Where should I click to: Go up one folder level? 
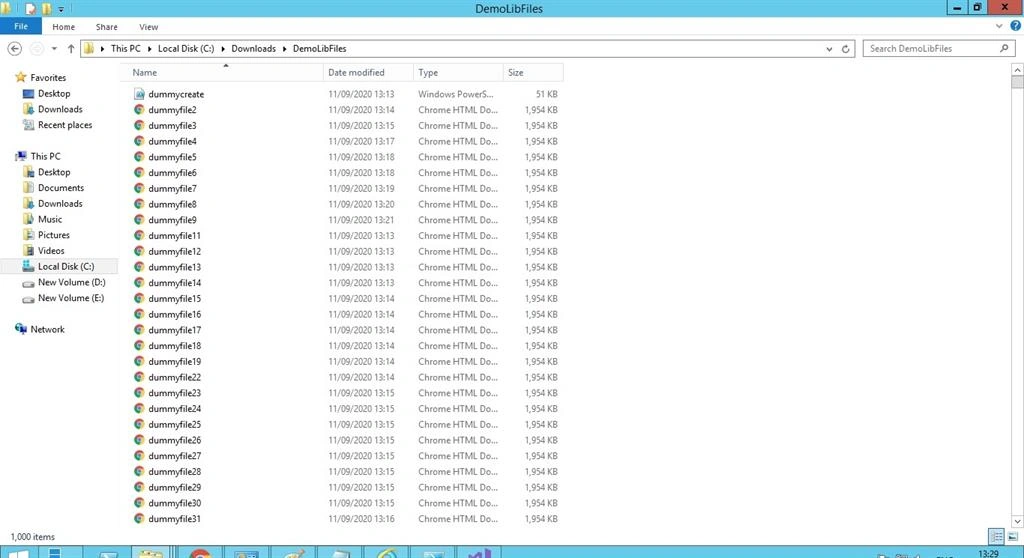point(71,48)
